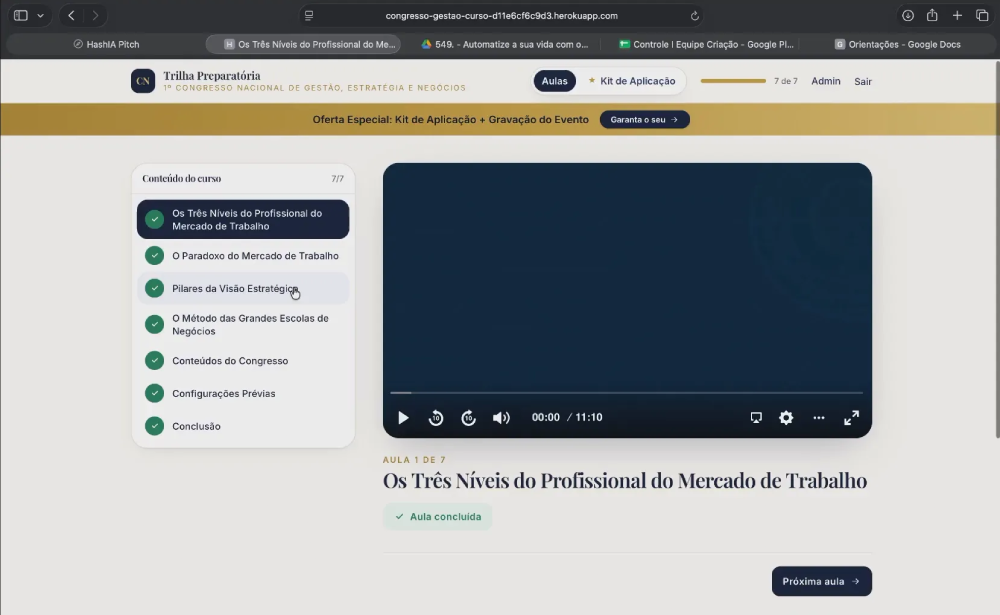Viewport: 1000px width, 615px height.
Task: Play the lesson video
Action: click(403, 418)
